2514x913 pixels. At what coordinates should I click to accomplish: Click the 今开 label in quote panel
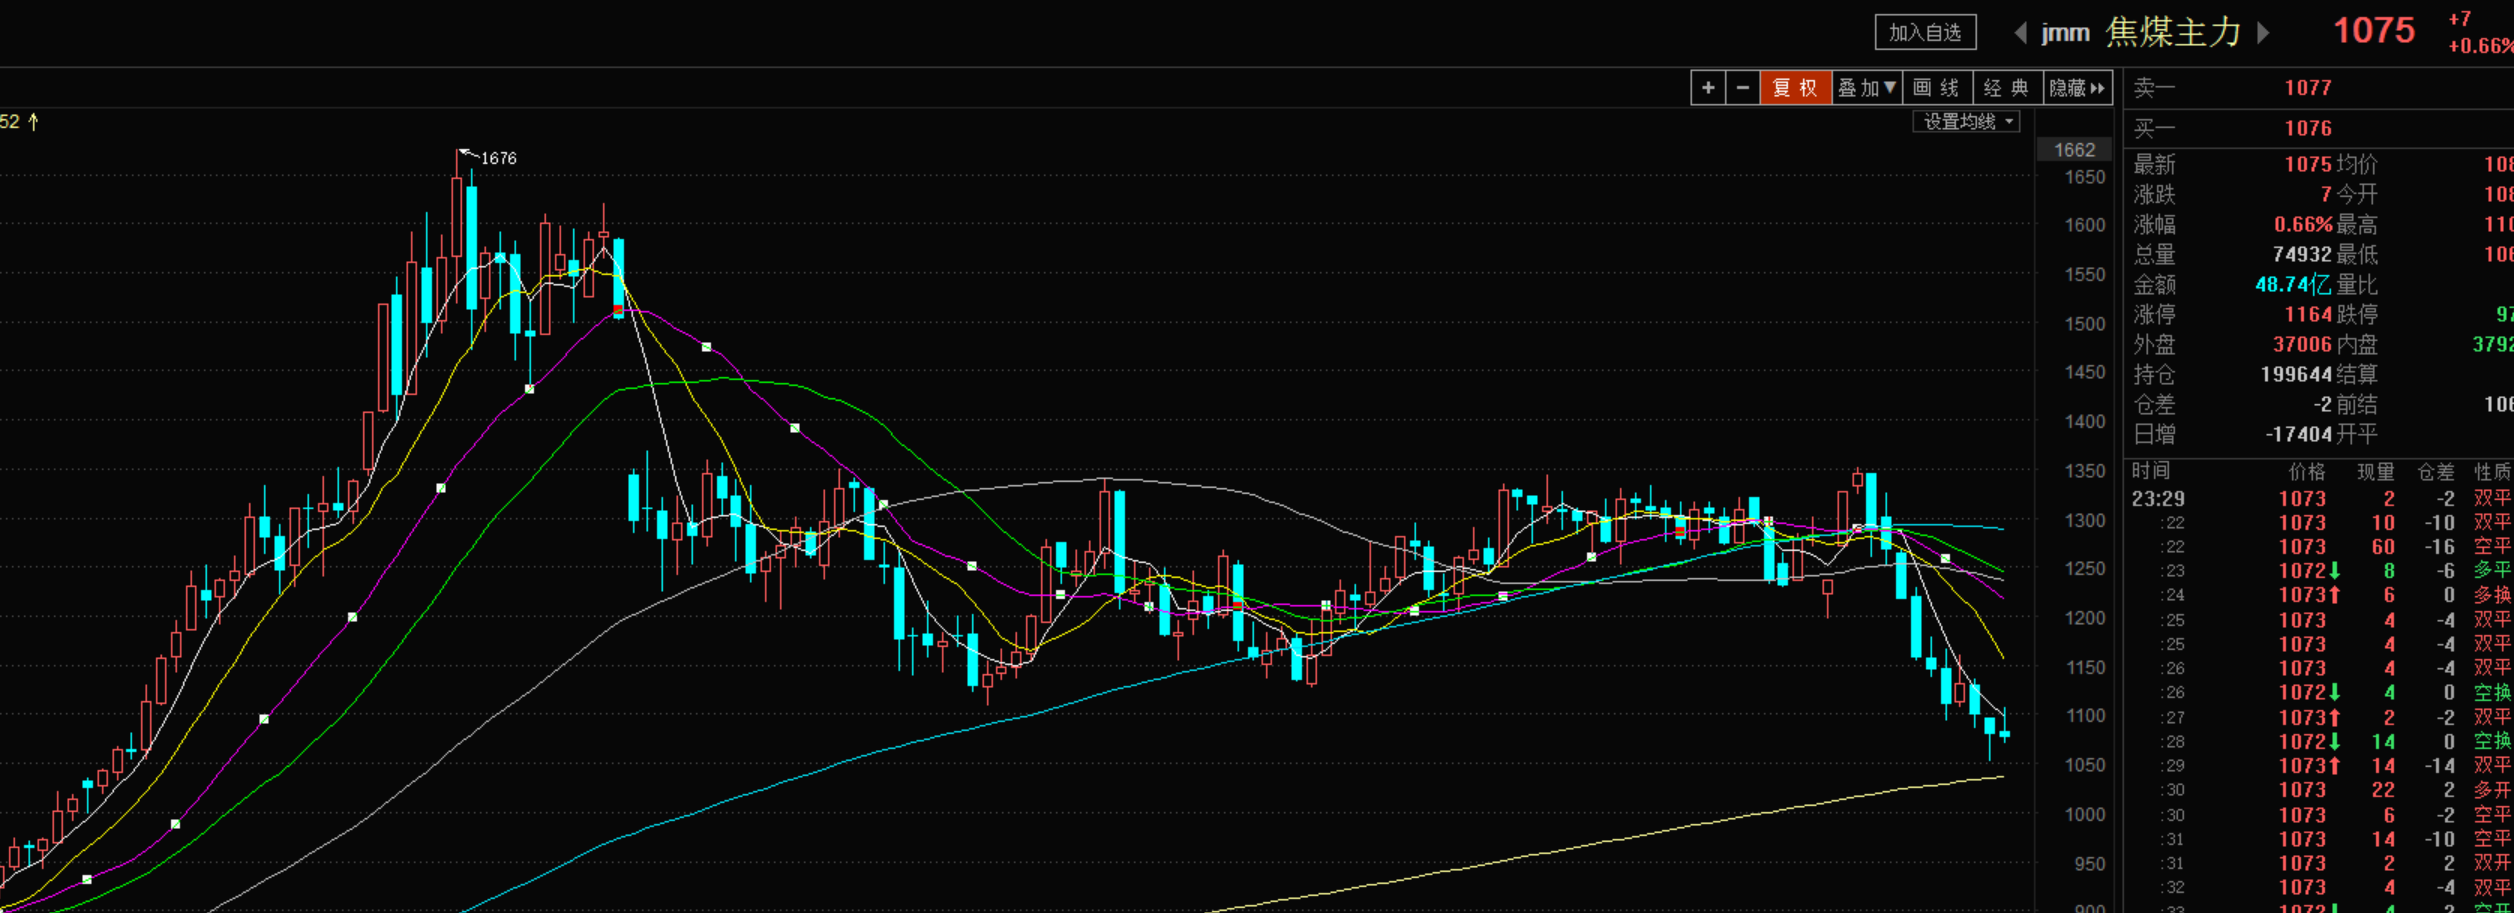tap(2357, 194)
